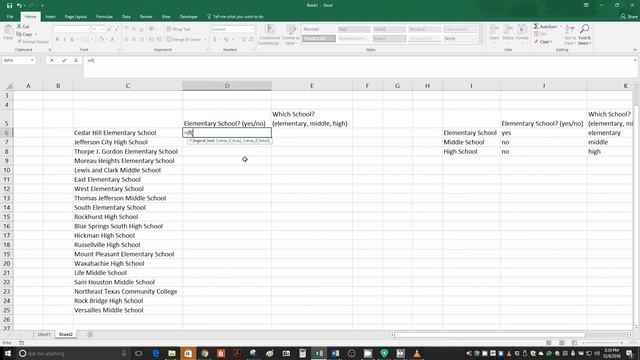Open Chrome from the taskbar
The height and width of the screenshot is (360, 640).
[204, 353]
